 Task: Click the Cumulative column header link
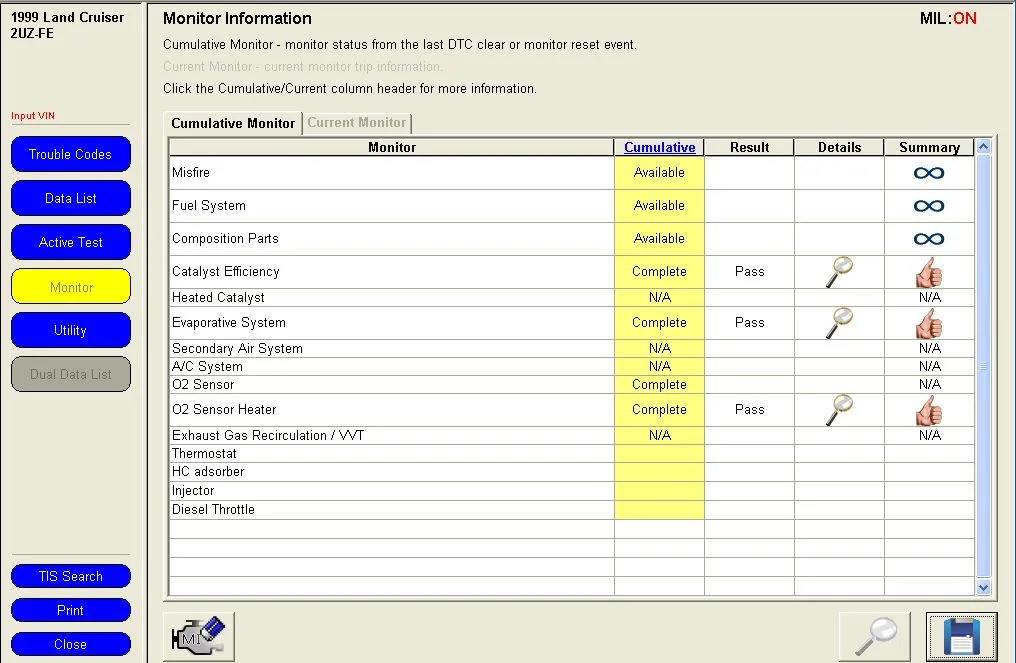(660, 148)
